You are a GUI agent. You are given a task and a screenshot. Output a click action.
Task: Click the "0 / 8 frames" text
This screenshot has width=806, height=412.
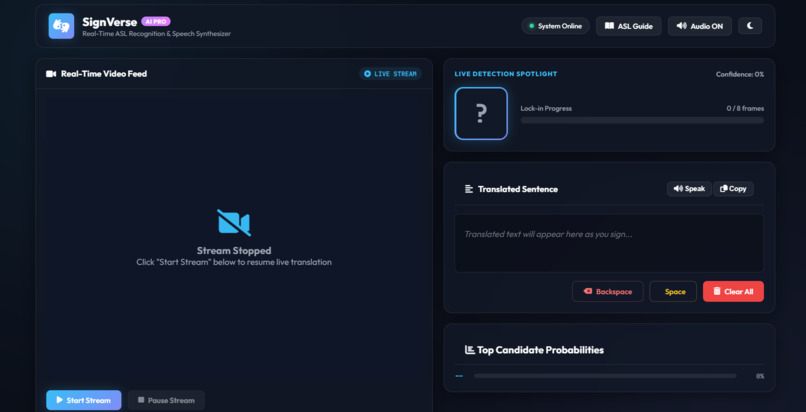tap(745, 108)
